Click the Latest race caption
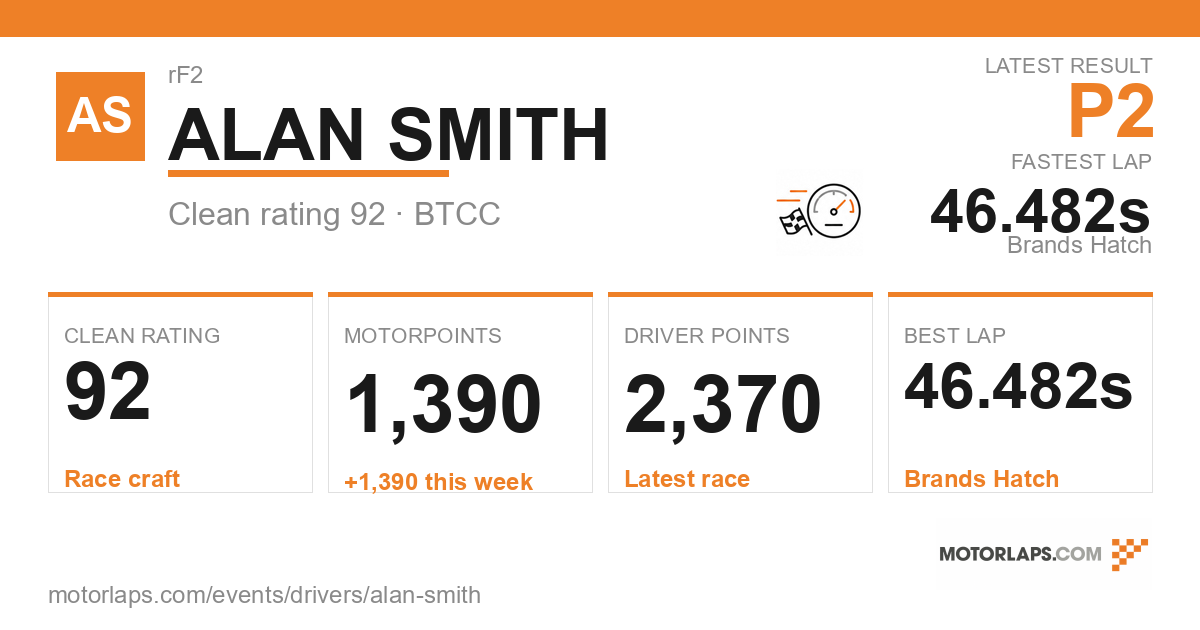Image resolution: width=1200 pixels, height=630 pixels. point(687,479)
